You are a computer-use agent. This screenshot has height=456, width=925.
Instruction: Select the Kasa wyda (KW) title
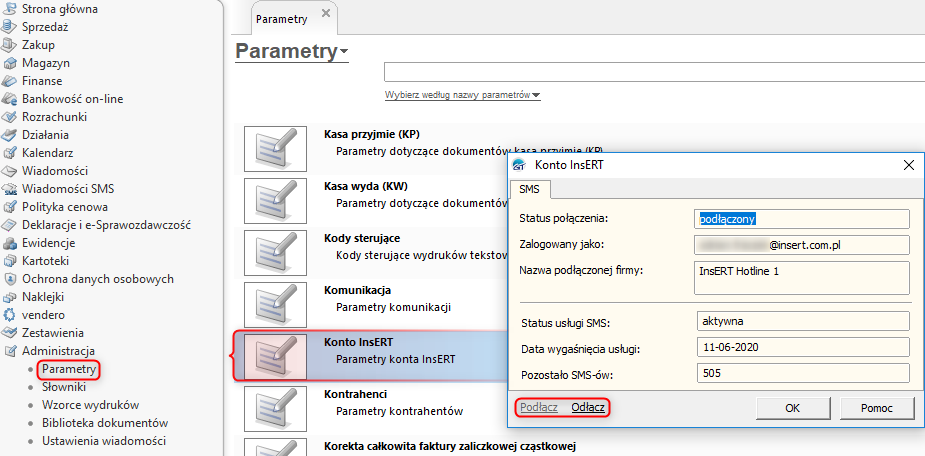tap(366, 186)
